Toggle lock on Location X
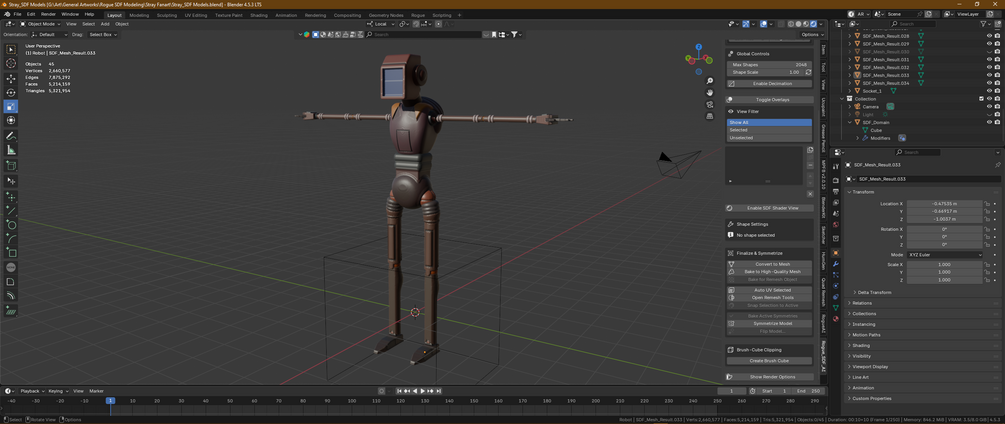1005x424 pixels. (986, 203)
